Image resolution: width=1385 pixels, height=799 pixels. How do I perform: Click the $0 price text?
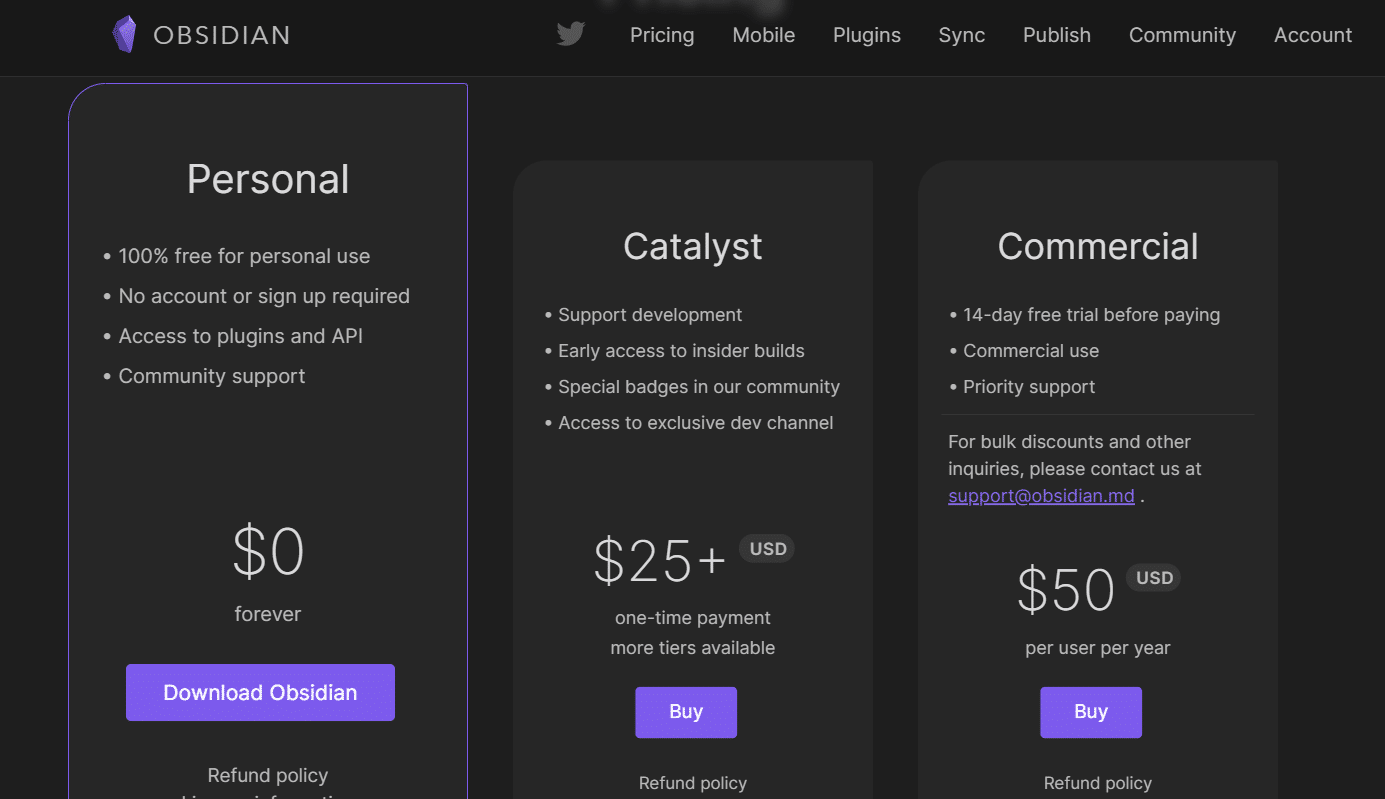268,551
